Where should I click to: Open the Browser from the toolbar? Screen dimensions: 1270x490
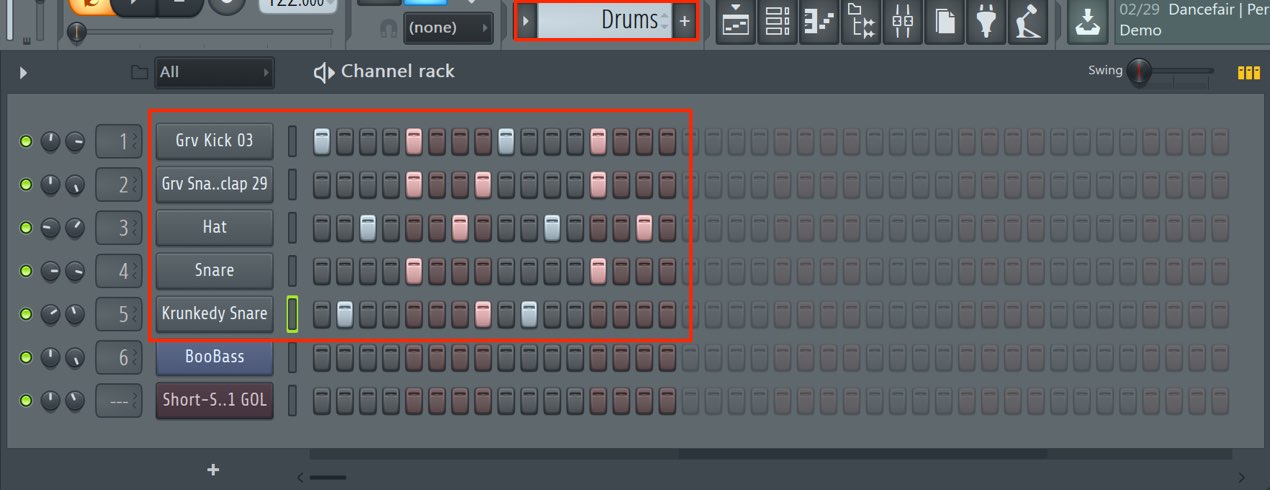(861, 22)
